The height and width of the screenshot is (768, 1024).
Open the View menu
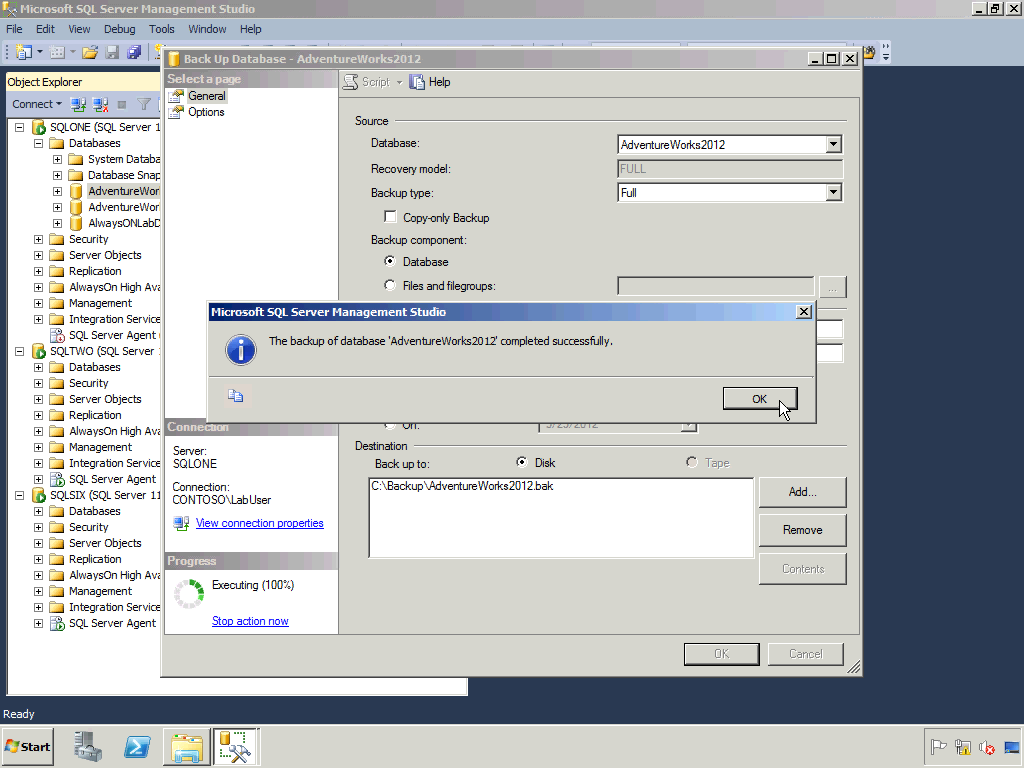[79, 29]
